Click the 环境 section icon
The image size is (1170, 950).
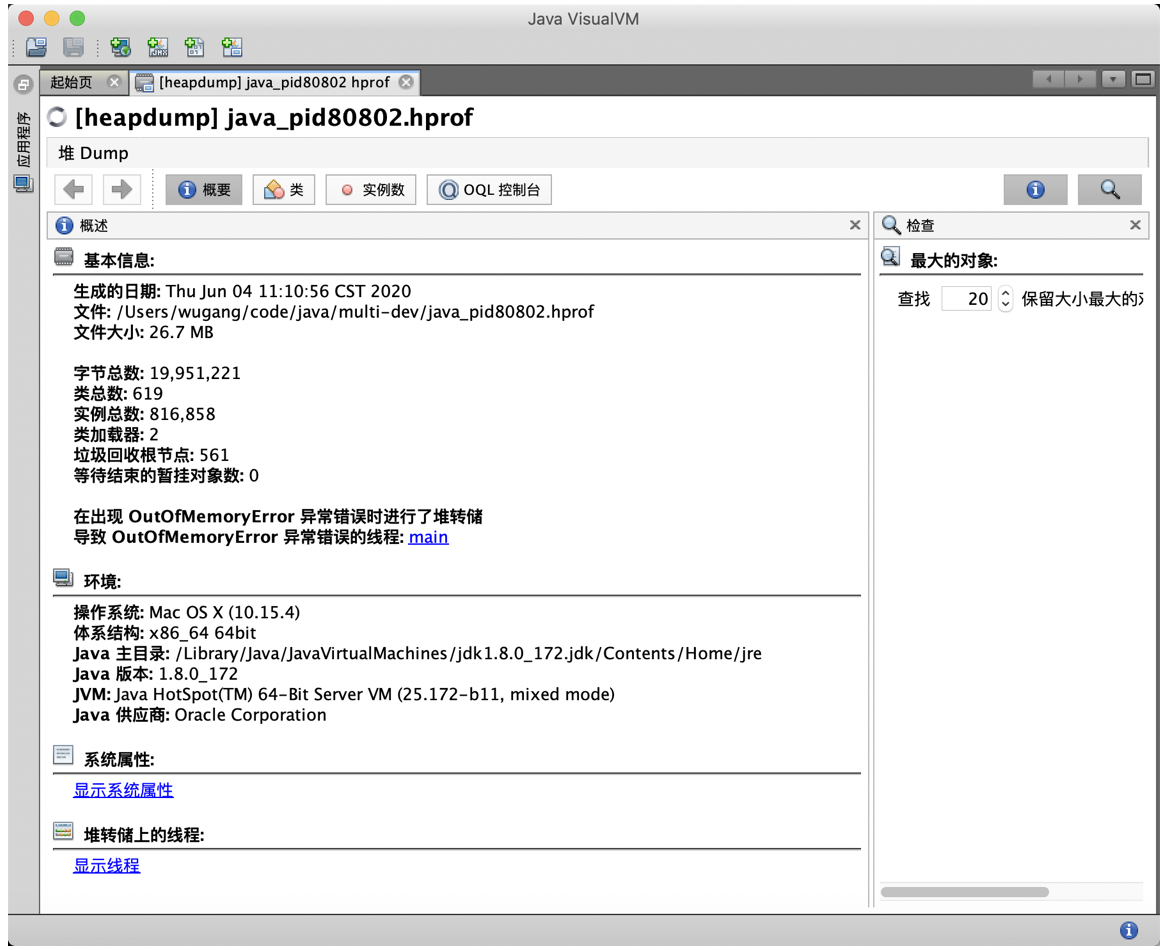pyautogui.click(x=63, y=578)
